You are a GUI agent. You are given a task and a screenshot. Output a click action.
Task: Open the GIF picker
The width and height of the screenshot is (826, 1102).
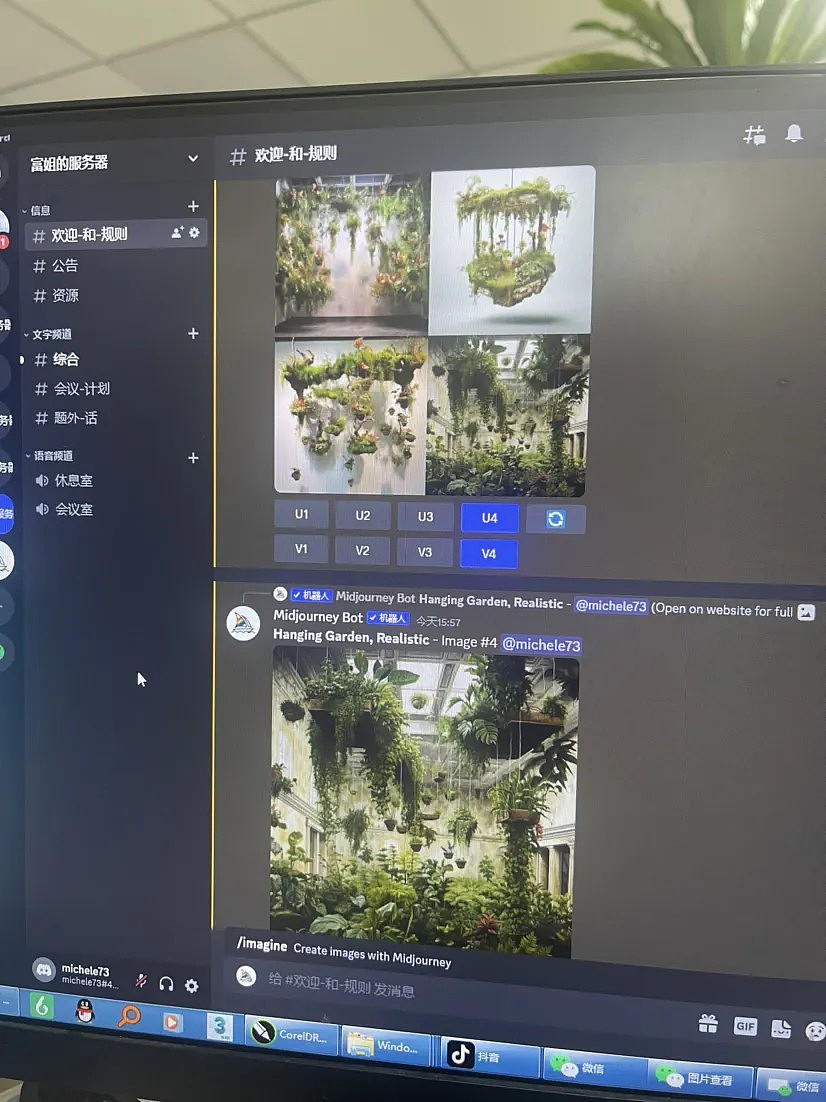pos(744,1027)
